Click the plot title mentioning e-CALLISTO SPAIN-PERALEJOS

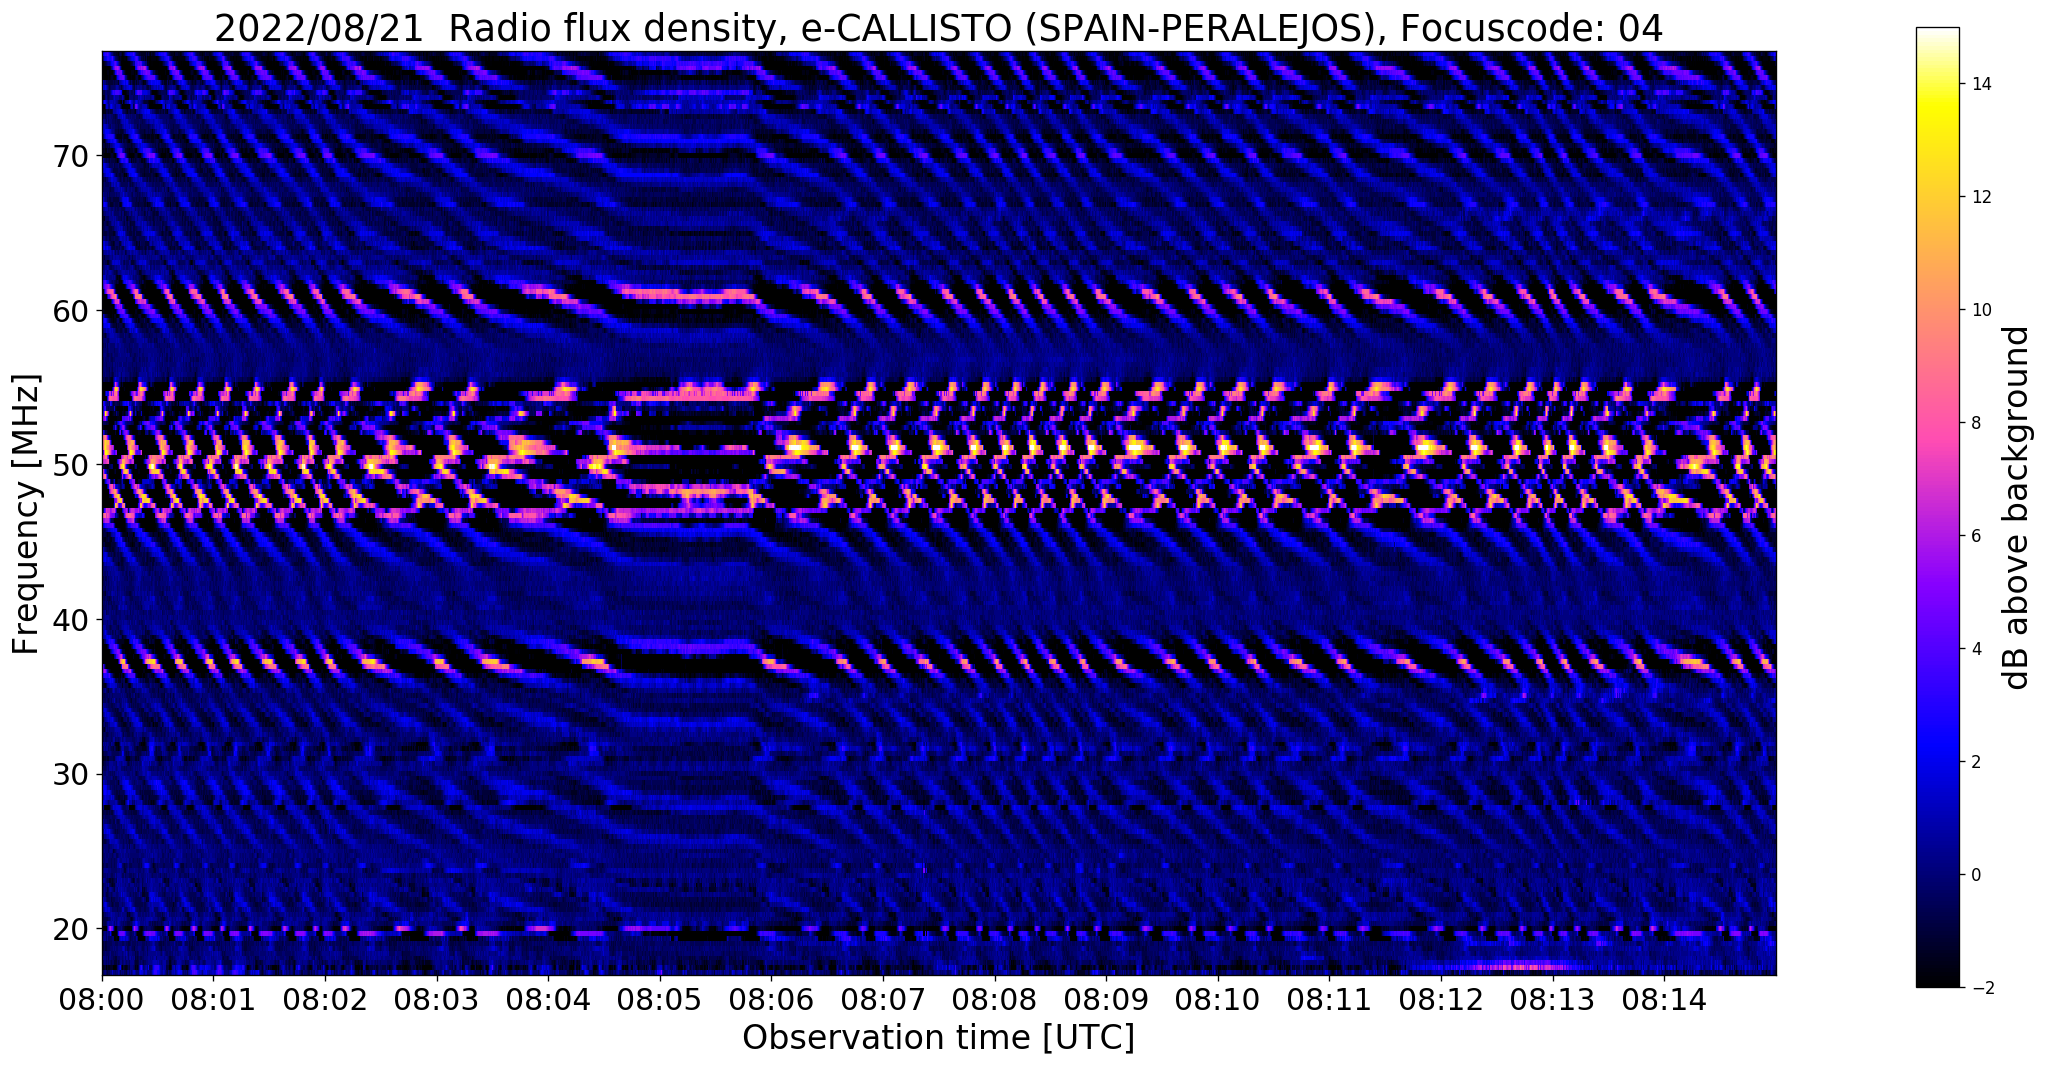click(x=938, y=28)
